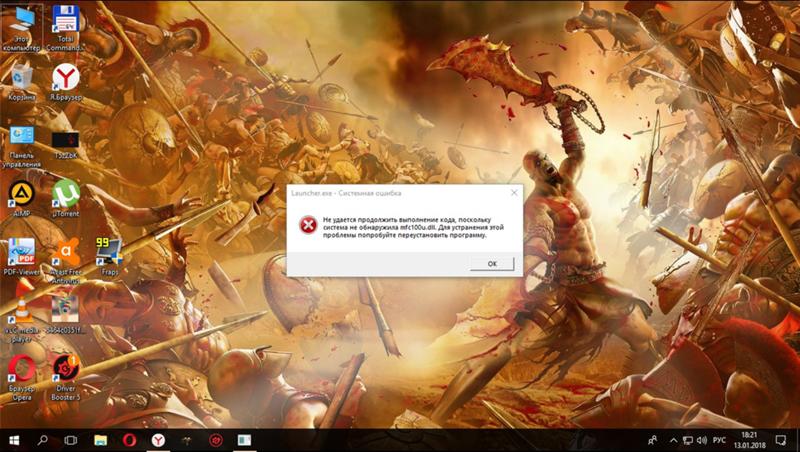Click the red error icon in the dialog
The height and width of the screenshot is (452, 800).
(308, 225)
